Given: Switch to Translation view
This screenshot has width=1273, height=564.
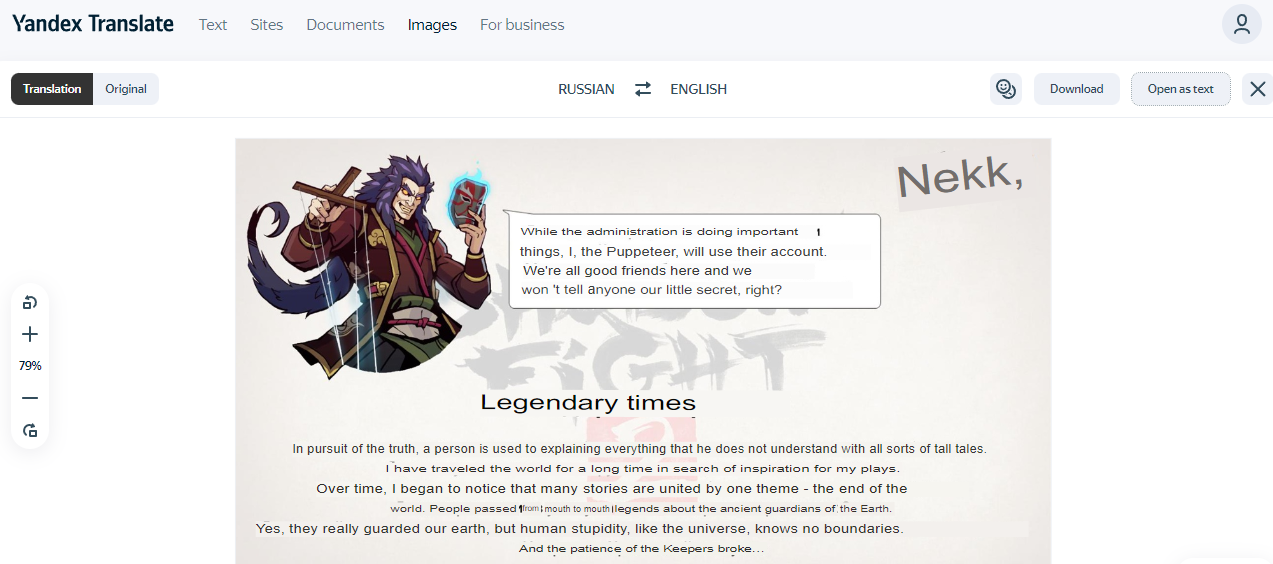Looking at the screenshot, I should [x=52, y=89].
